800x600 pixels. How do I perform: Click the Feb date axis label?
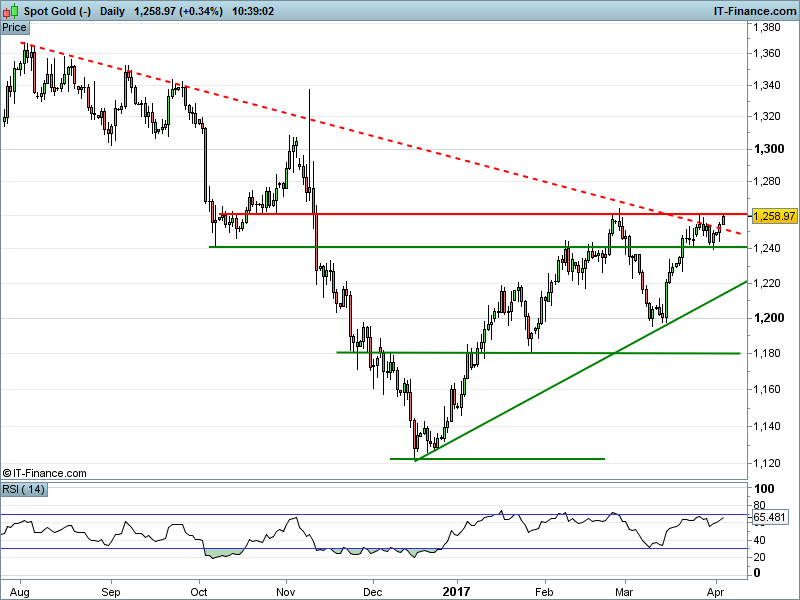[x=544, y=592]
